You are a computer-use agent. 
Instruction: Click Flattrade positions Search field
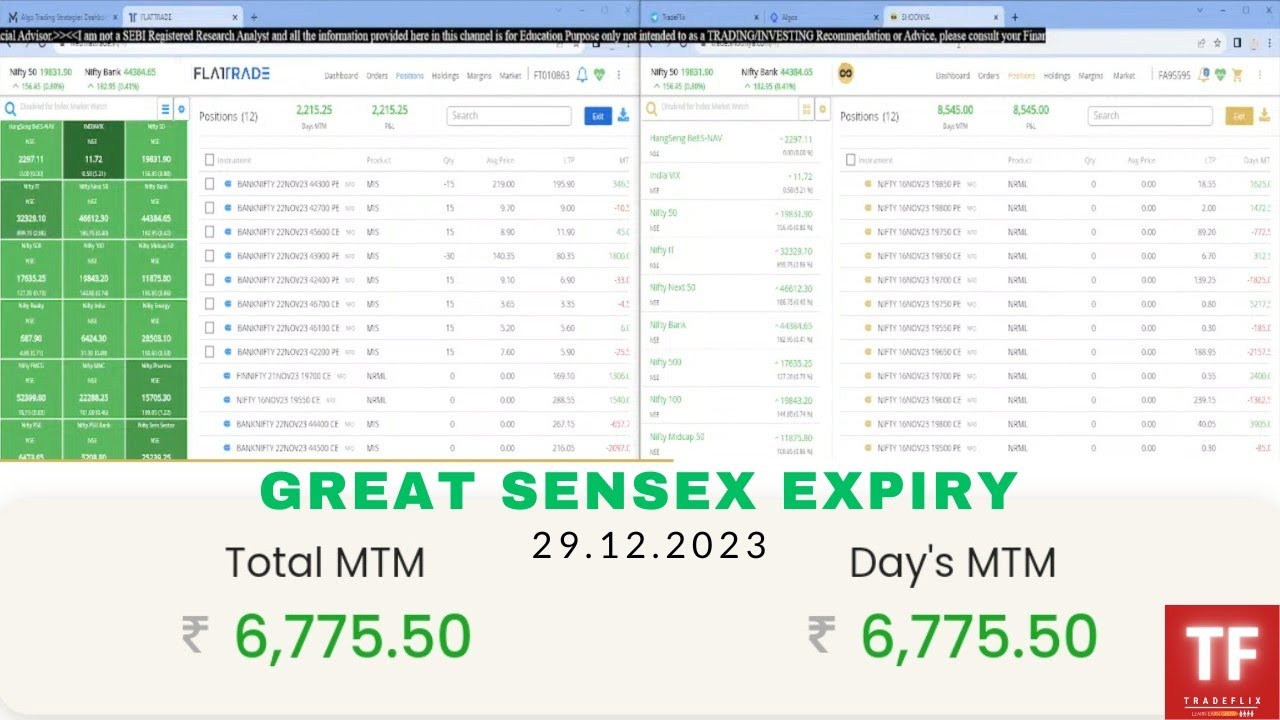click(x=509, y=116)
